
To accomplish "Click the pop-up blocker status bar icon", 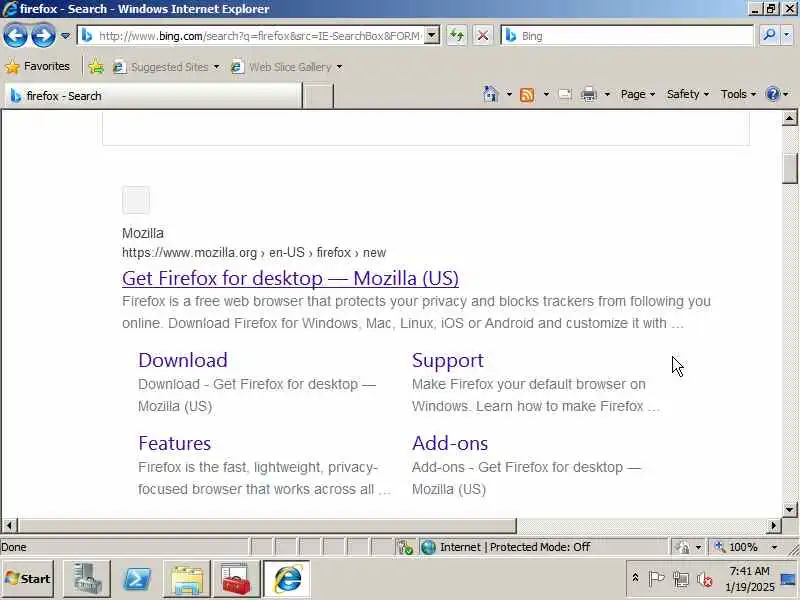I will (406, 547).
